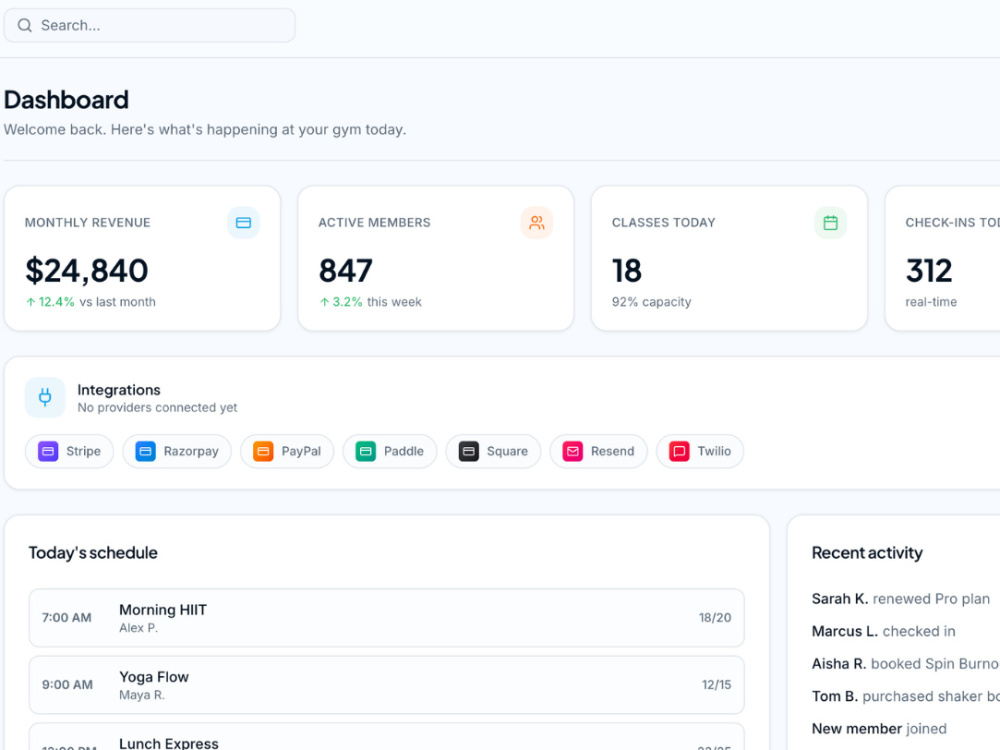Image resolution: width=1000 pixels, height=750 pixels.
Task: Open the Lunch Express class row
Action: [x=386, y=737]
